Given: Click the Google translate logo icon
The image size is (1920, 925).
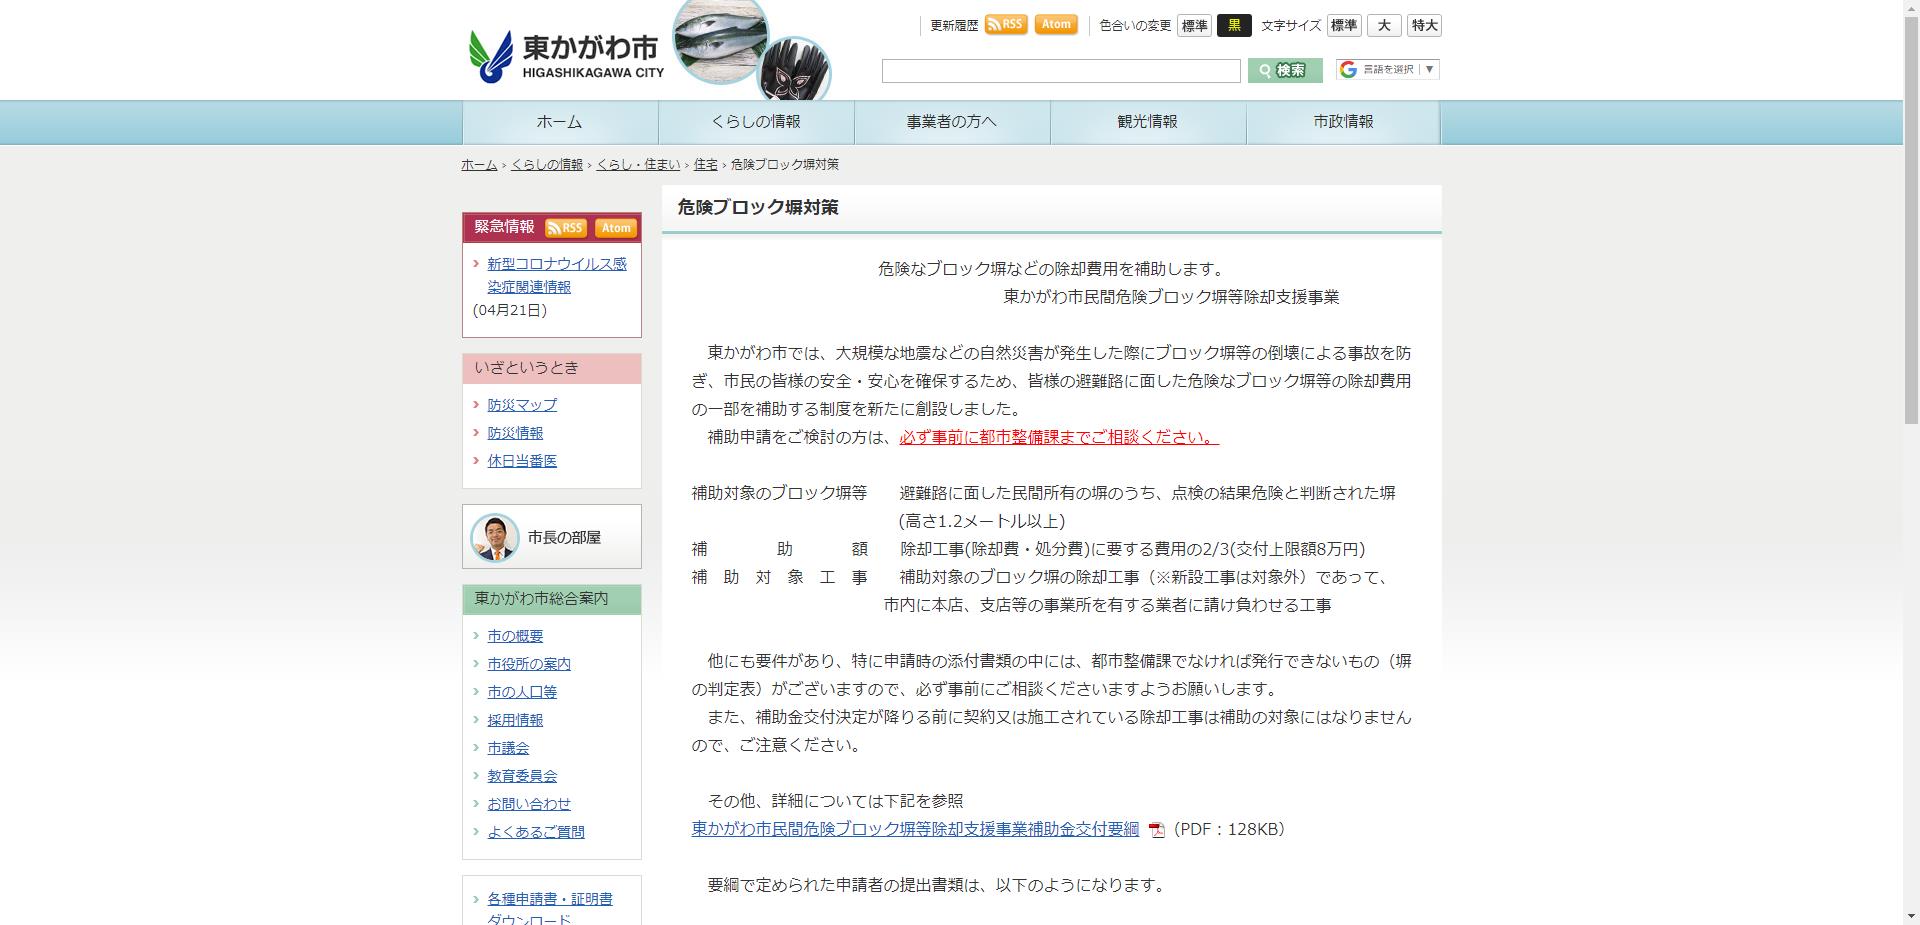Looking at the screenshot, I should tap(1346, 70).
